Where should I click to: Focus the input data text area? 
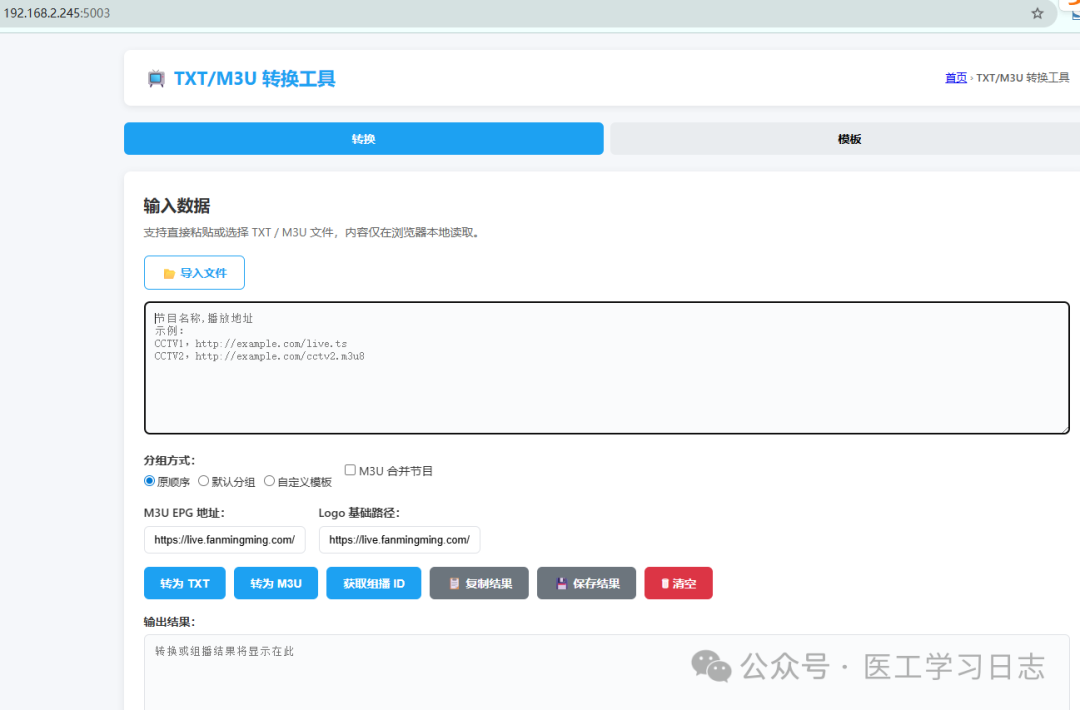[x=607, y=368]
